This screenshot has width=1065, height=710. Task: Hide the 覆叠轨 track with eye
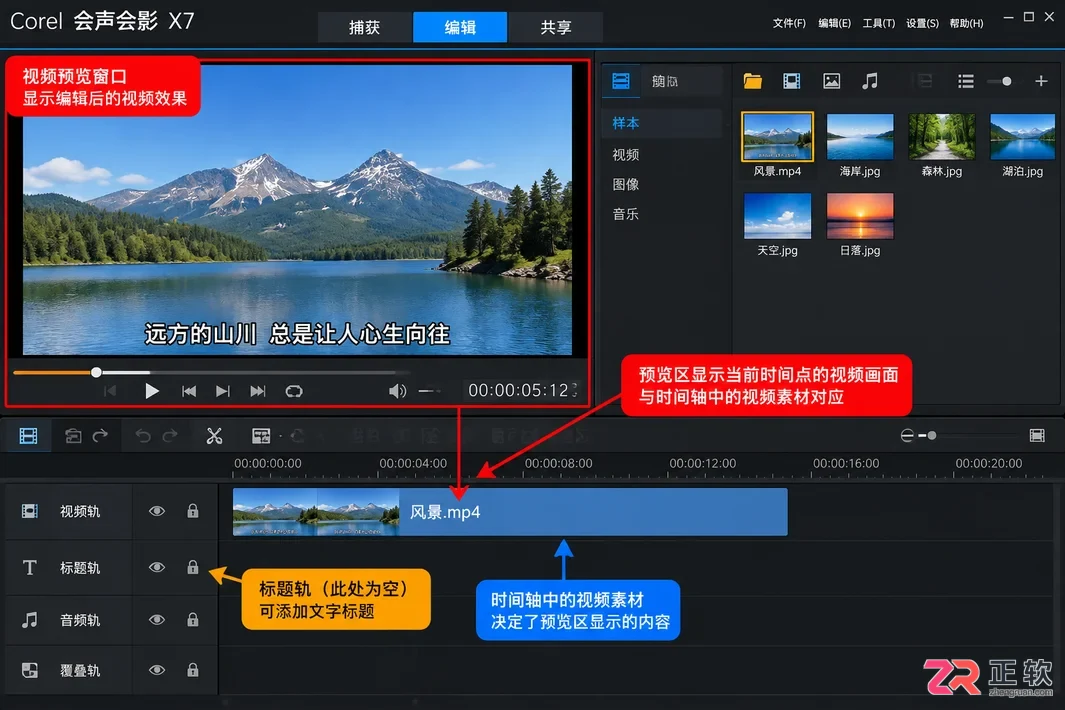(x=157, y=671)
